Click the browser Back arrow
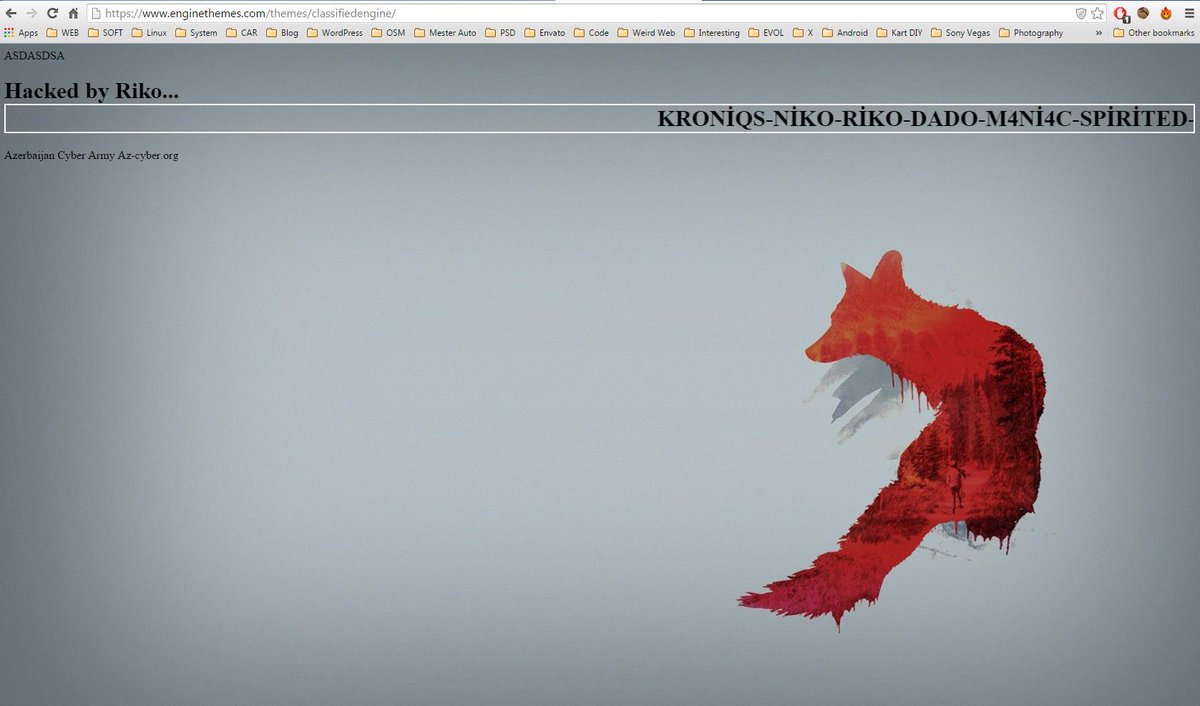 tap(11, 13)
